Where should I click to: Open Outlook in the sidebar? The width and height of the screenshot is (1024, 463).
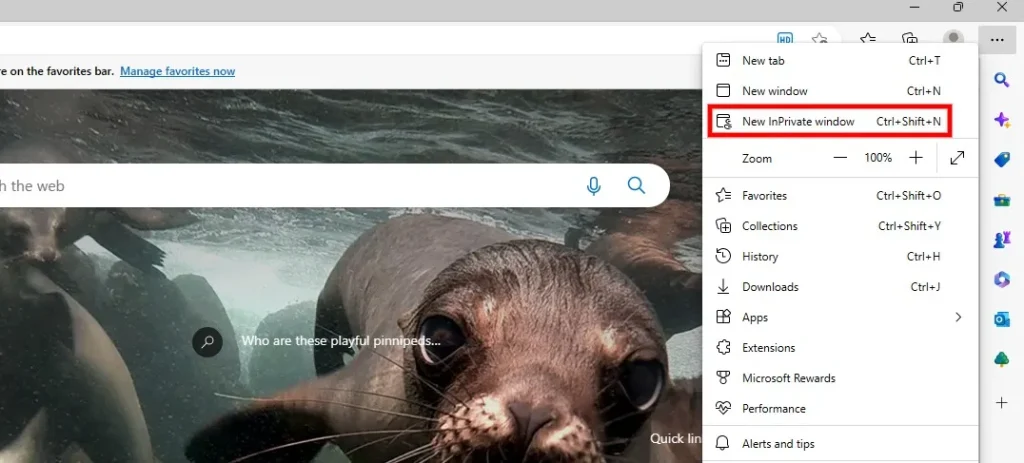pos(1002,319)
